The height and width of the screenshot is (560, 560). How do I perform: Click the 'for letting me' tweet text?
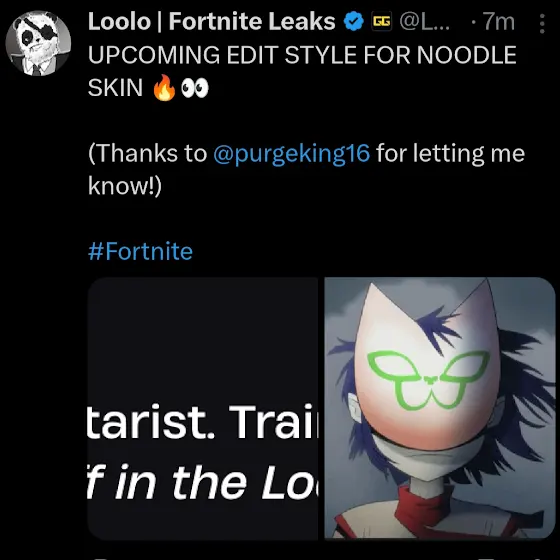pos(451,154)
